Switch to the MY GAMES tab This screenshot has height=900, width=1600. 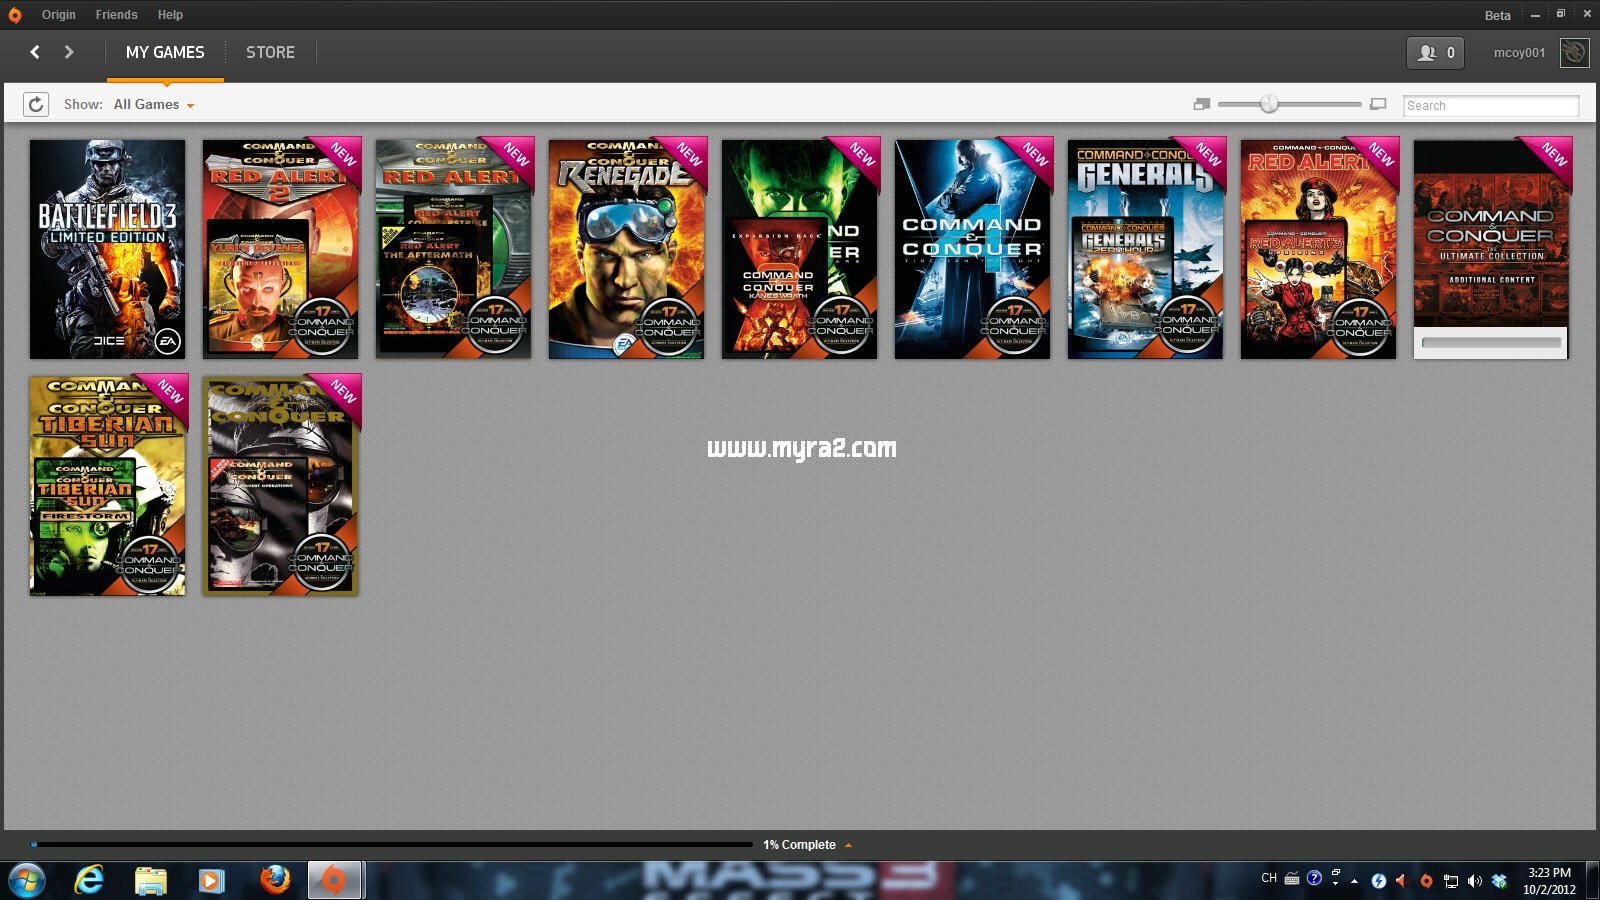point(165,52)
